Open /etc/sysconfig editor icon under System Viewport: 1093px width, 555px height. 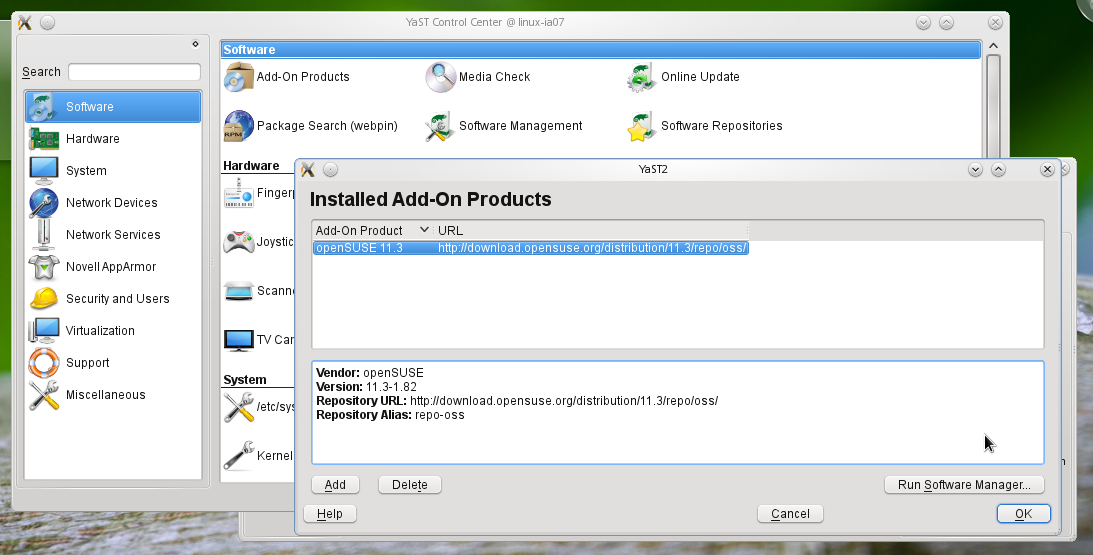click(x=238, y=406)
